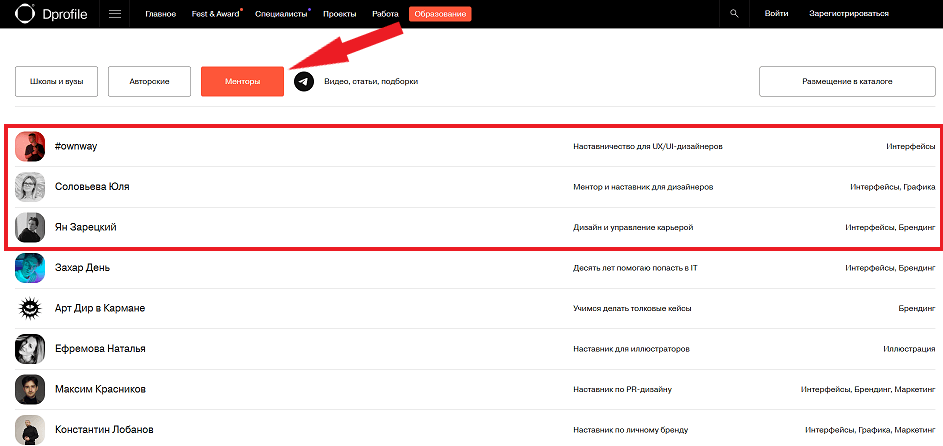Switch to Авторские tab

click(x=149, y=81)
